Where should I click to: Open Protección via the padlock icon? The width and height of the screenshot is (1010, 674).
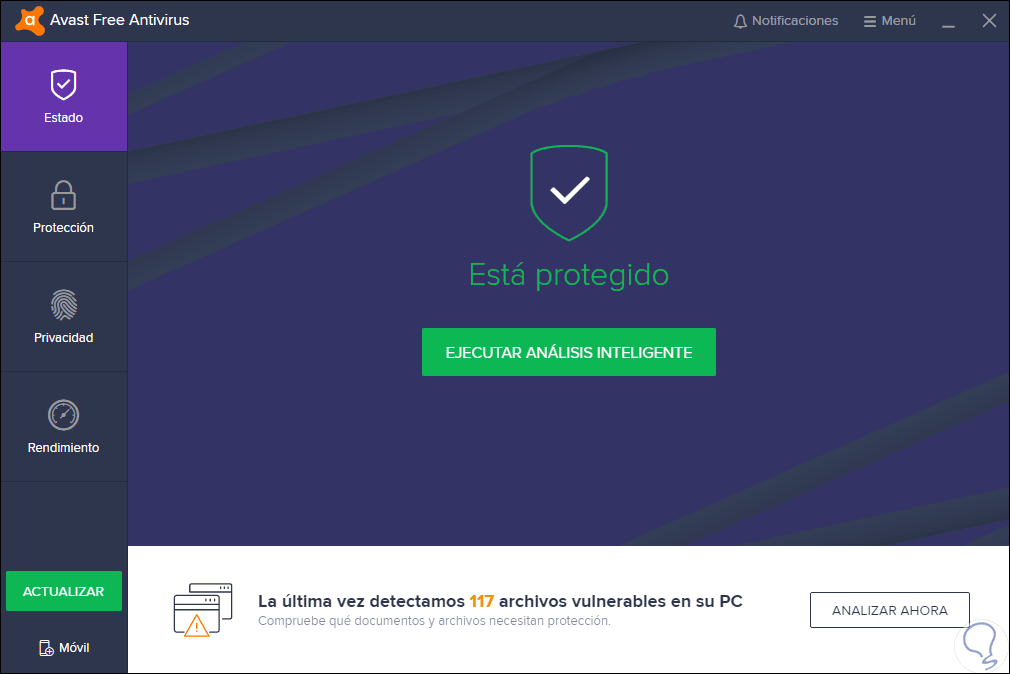pyautogui.click(x=63, y=195)
